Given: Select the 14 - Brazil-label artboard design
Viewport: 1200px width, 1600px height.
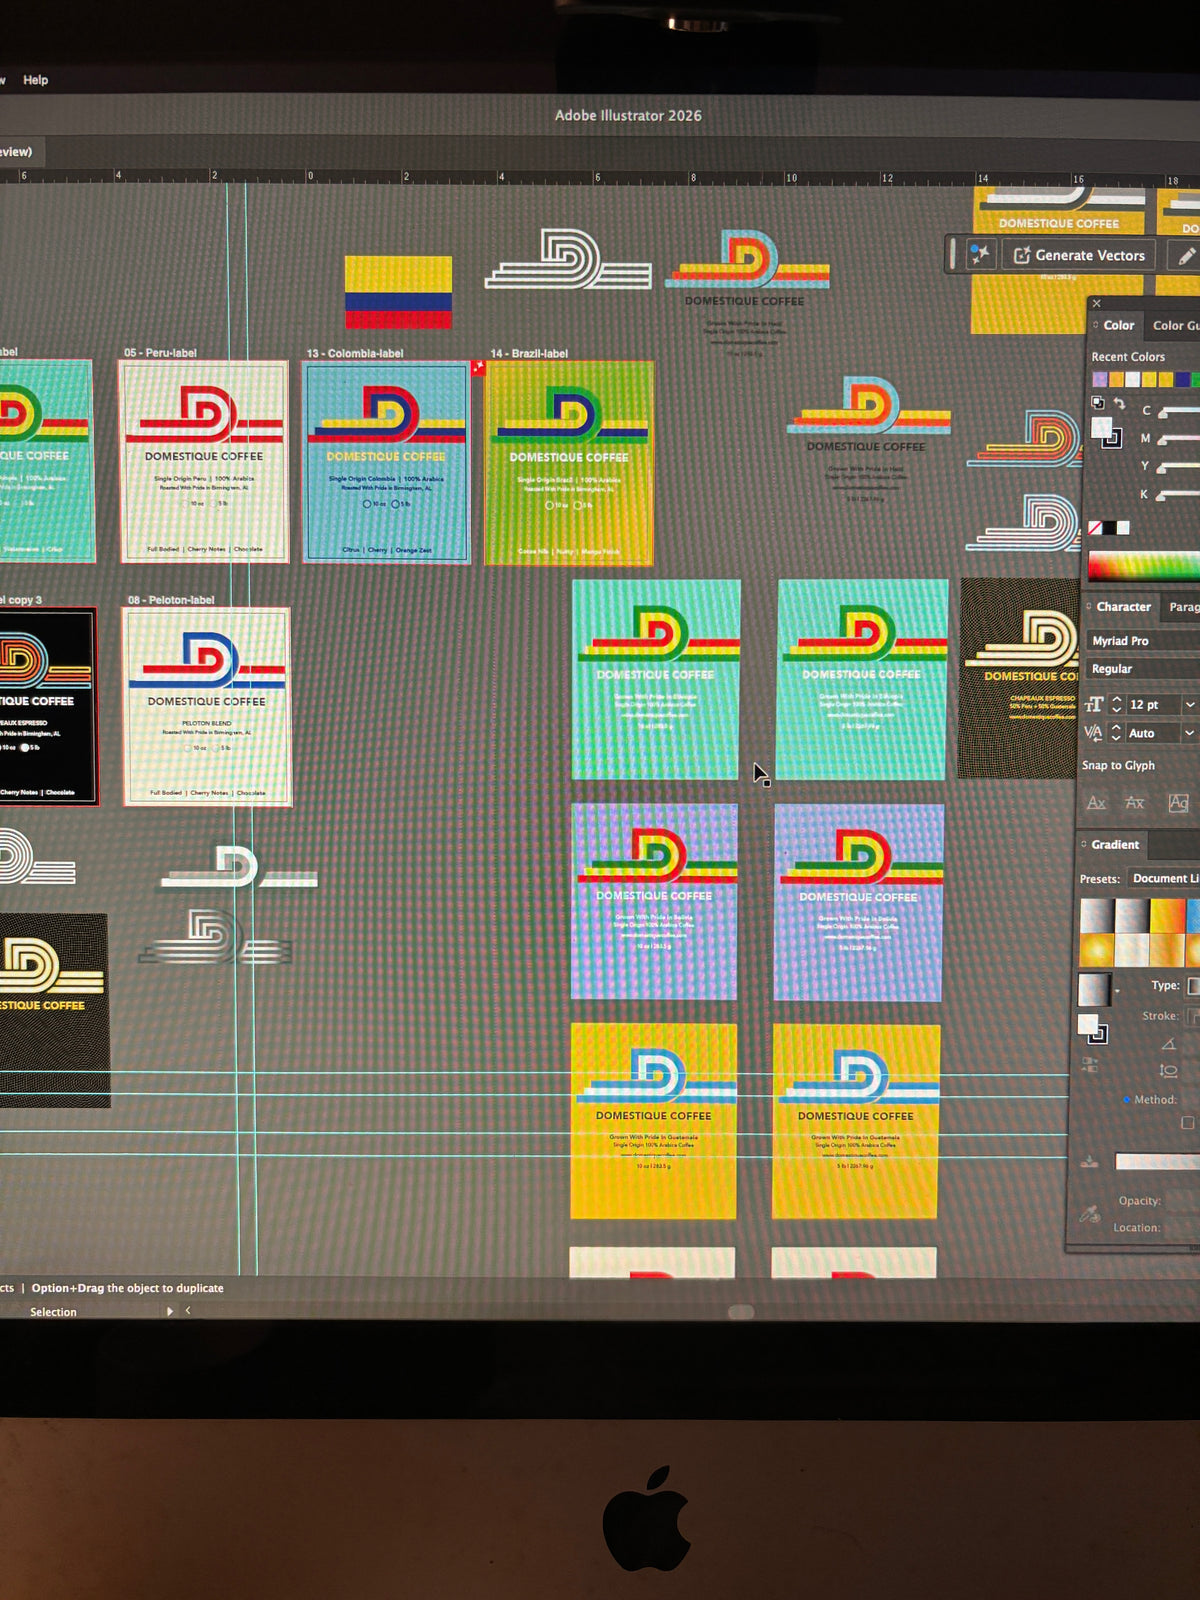Looking at the screenshot, I should (x=569, y=463).
